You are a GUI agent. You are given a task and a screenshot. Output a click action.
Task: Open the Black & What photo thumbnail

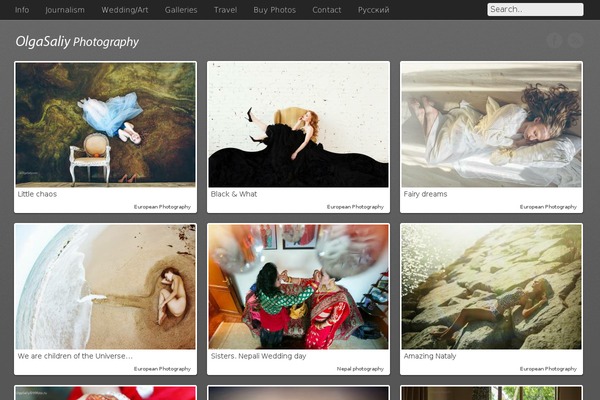(x=298, y=125)
